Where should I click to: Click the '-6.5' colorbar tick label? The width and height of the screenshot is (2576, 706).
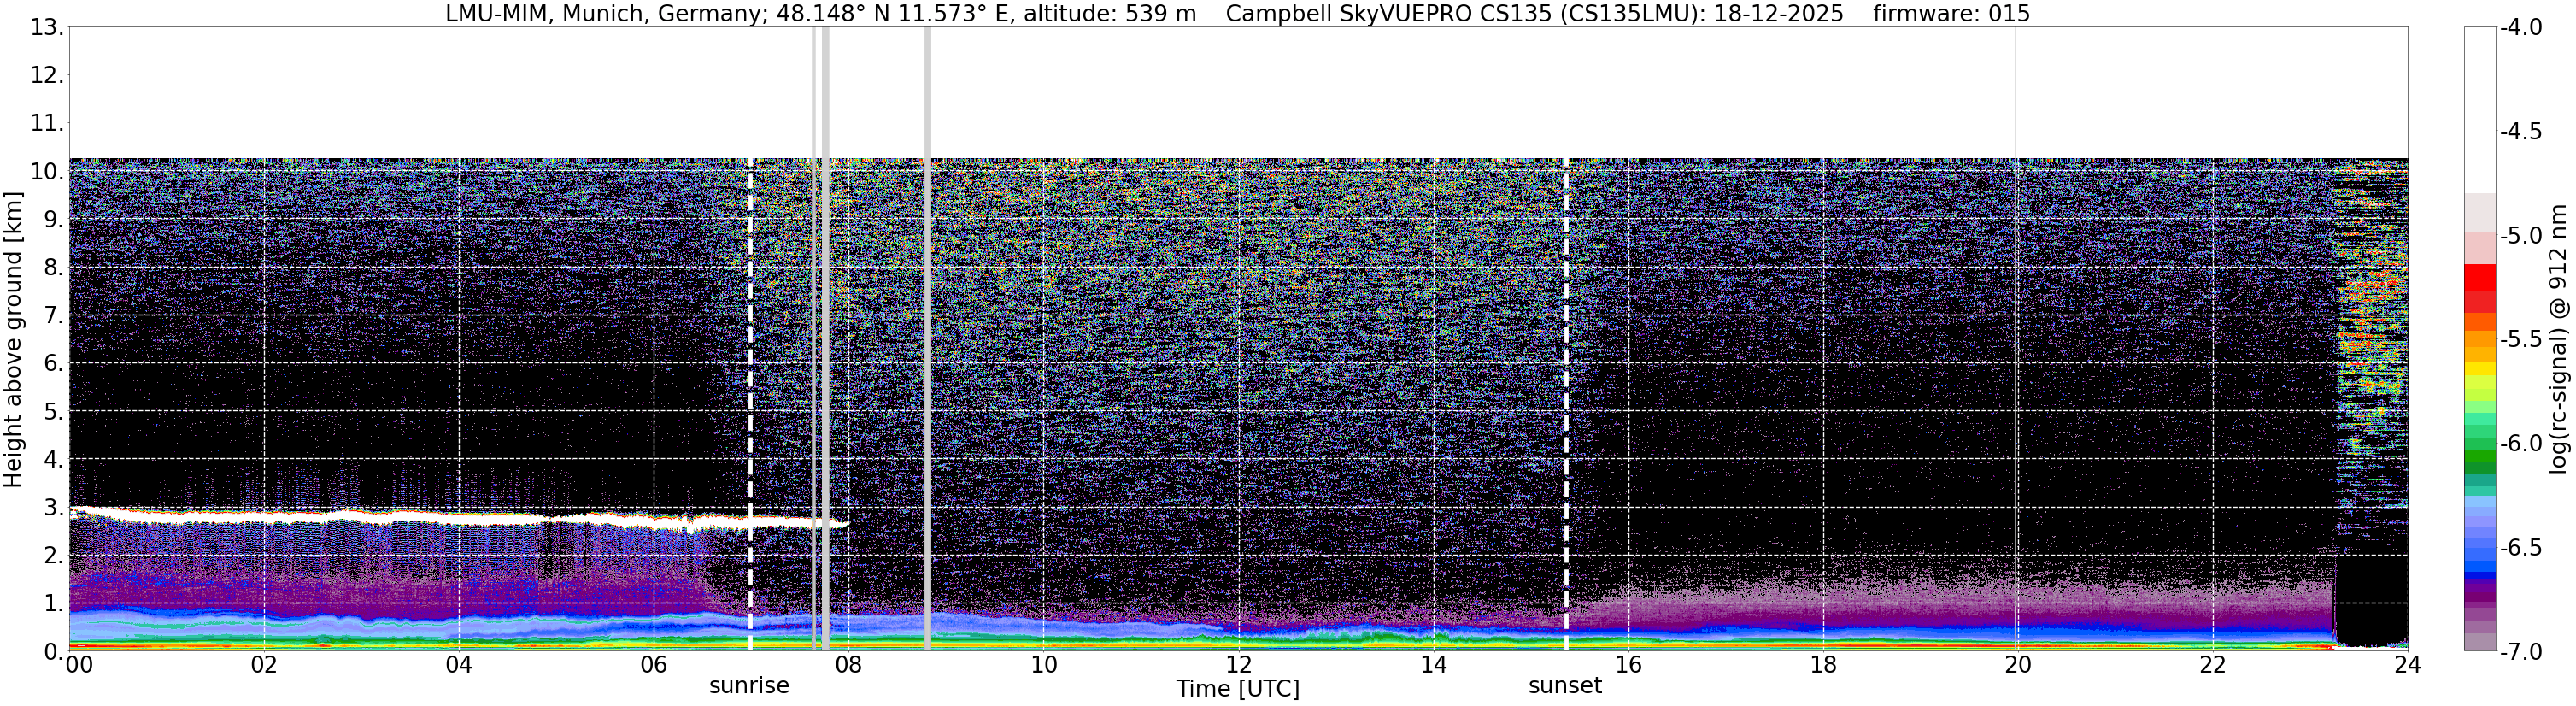pos(2521,547)
